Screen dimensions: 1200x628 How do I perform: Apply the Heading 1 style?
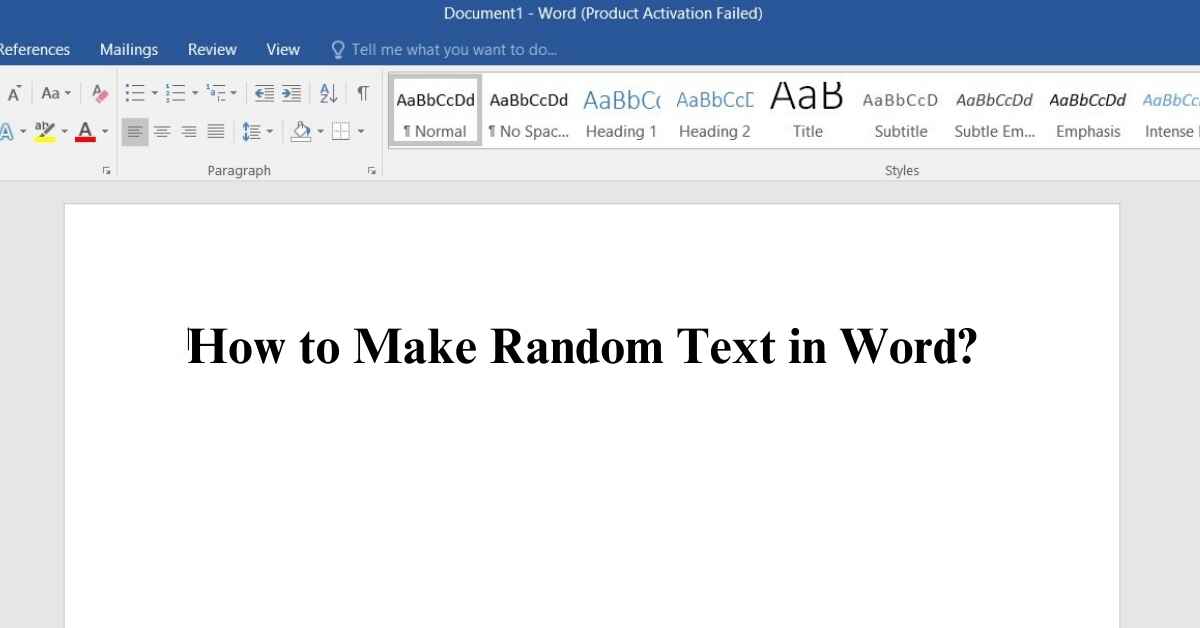621,110
